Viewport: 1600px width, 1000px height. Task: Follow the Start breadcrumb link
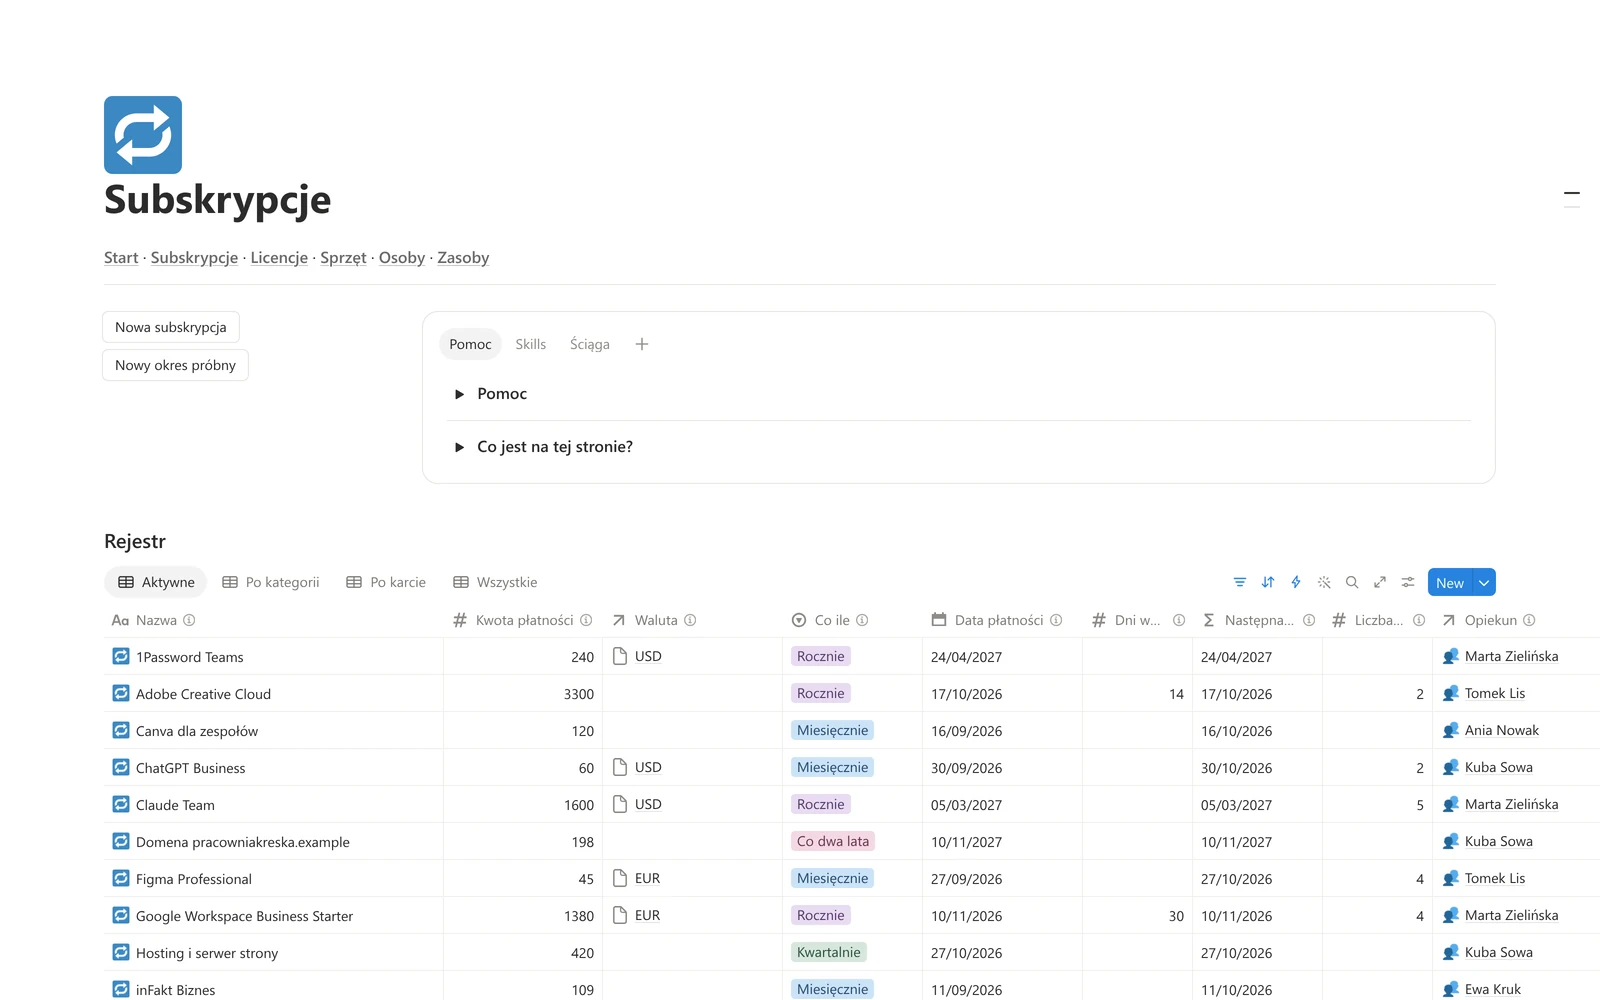point(121,258)
